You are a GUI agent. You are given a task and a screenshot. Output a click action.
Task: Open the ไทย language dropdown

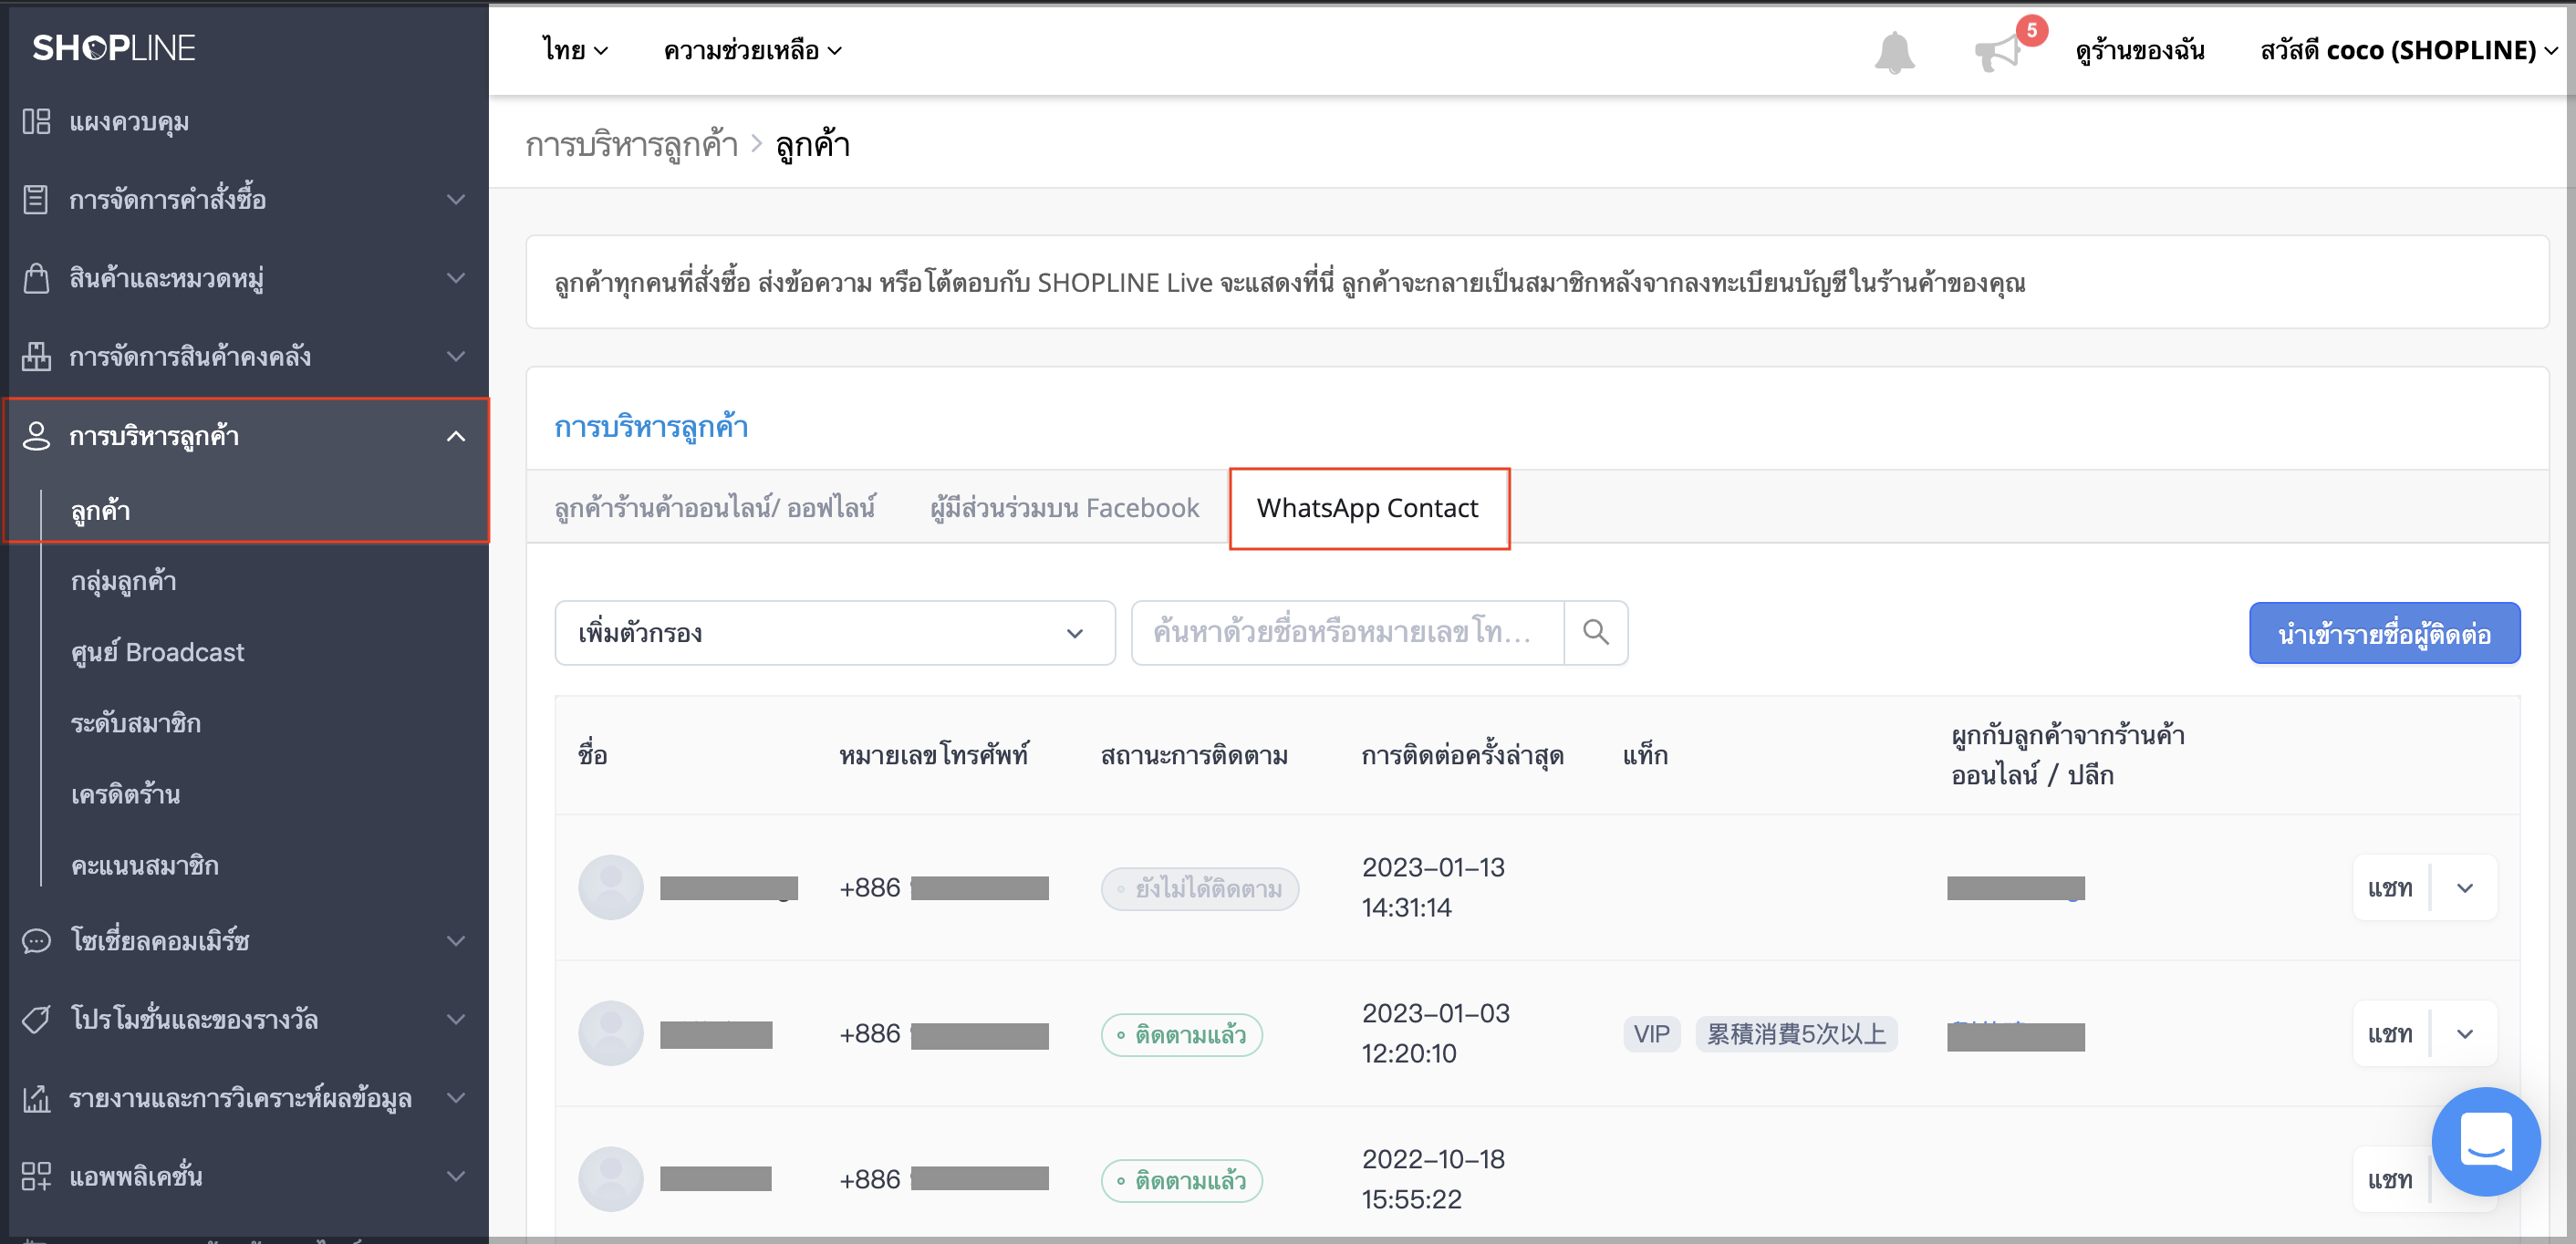pos(575,50)
